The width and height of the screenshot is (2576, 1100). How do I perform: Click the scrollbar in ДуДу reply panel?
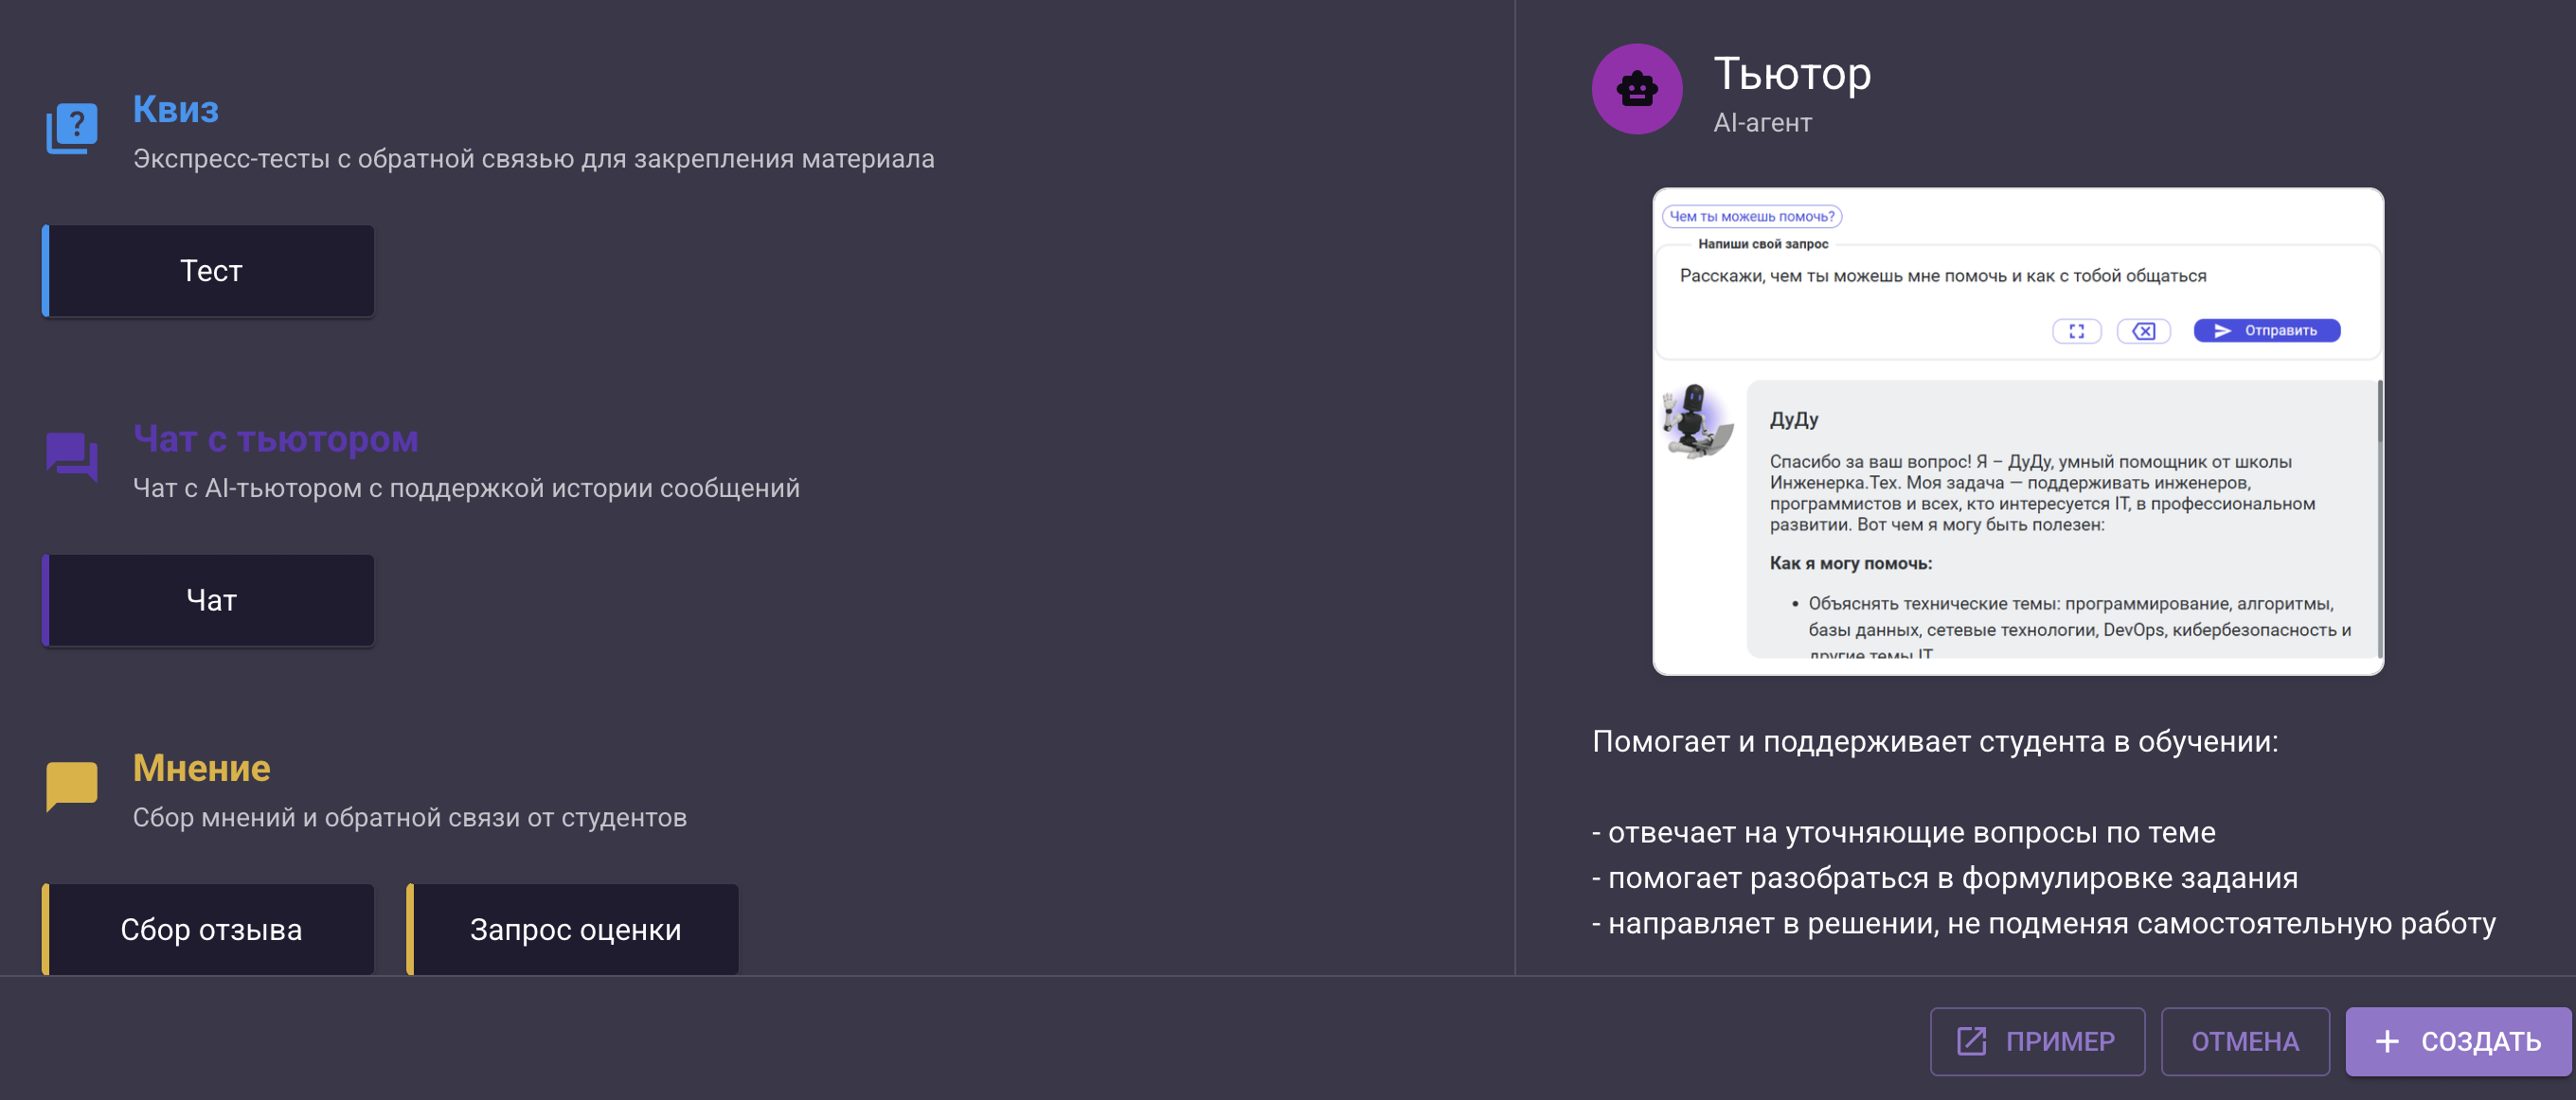click(2379, 518)
